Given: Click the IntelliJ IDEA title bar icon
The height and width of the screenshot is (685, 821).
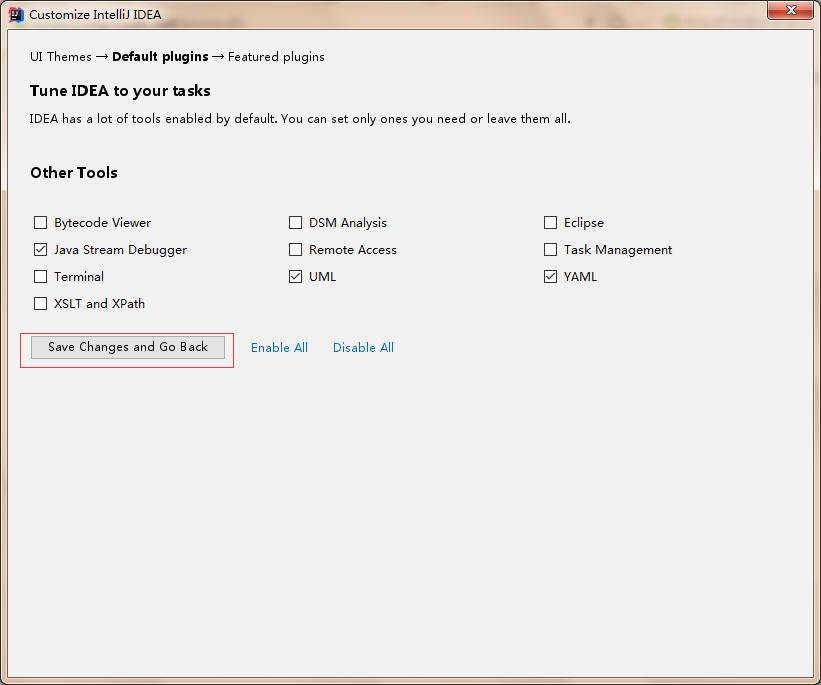Looking at the screenshot, I should (16, 15).
